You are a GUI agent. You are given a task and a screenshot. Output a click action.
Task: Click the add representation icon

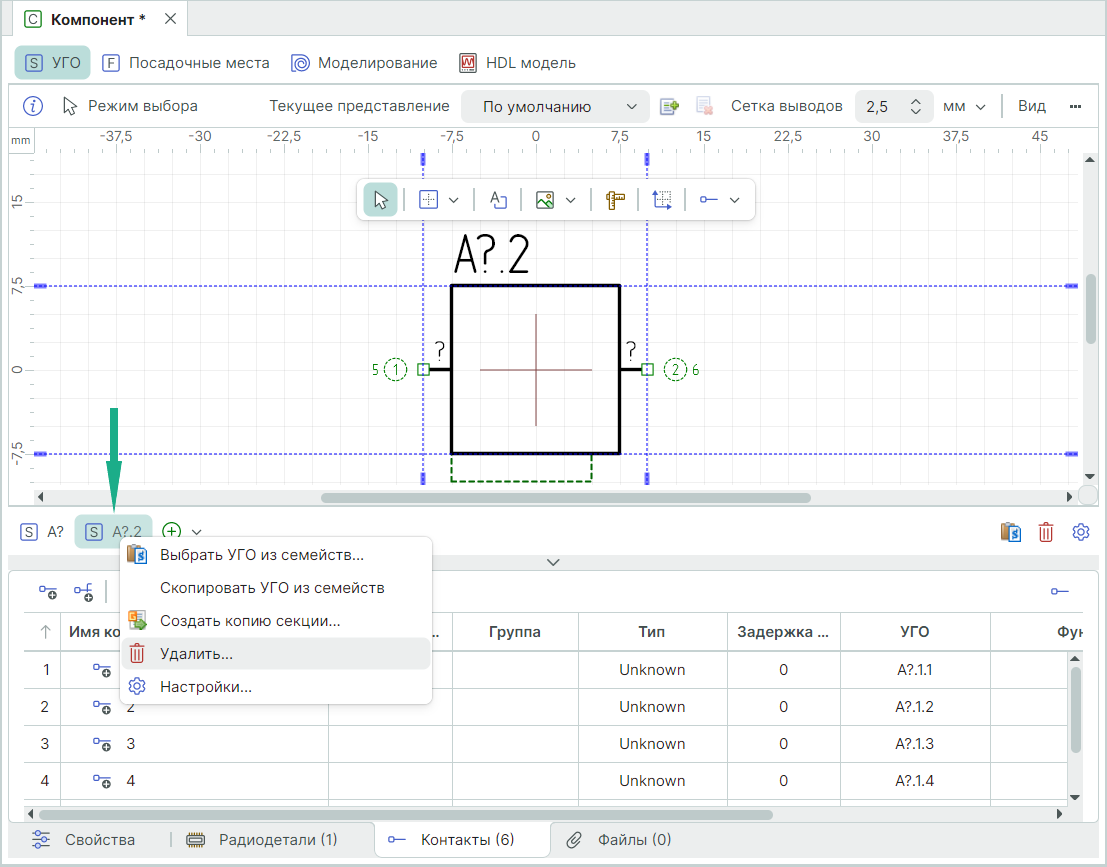tap(669, 106)
